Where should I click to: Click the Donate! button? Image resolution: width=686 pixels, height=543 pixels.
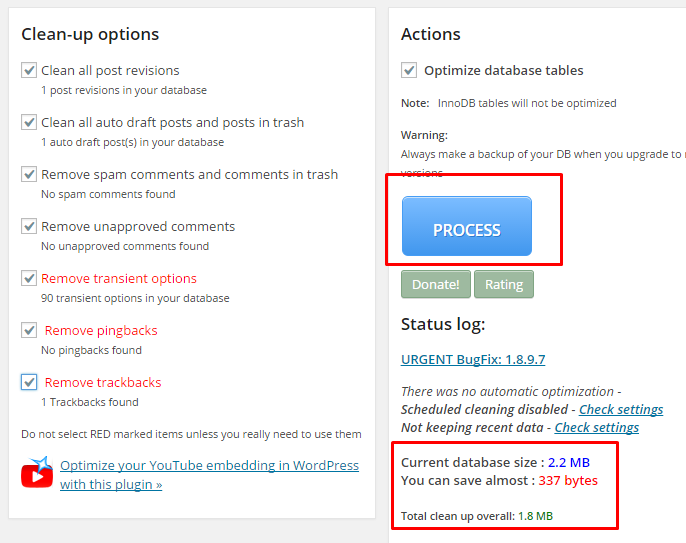[x=436, y=284]
